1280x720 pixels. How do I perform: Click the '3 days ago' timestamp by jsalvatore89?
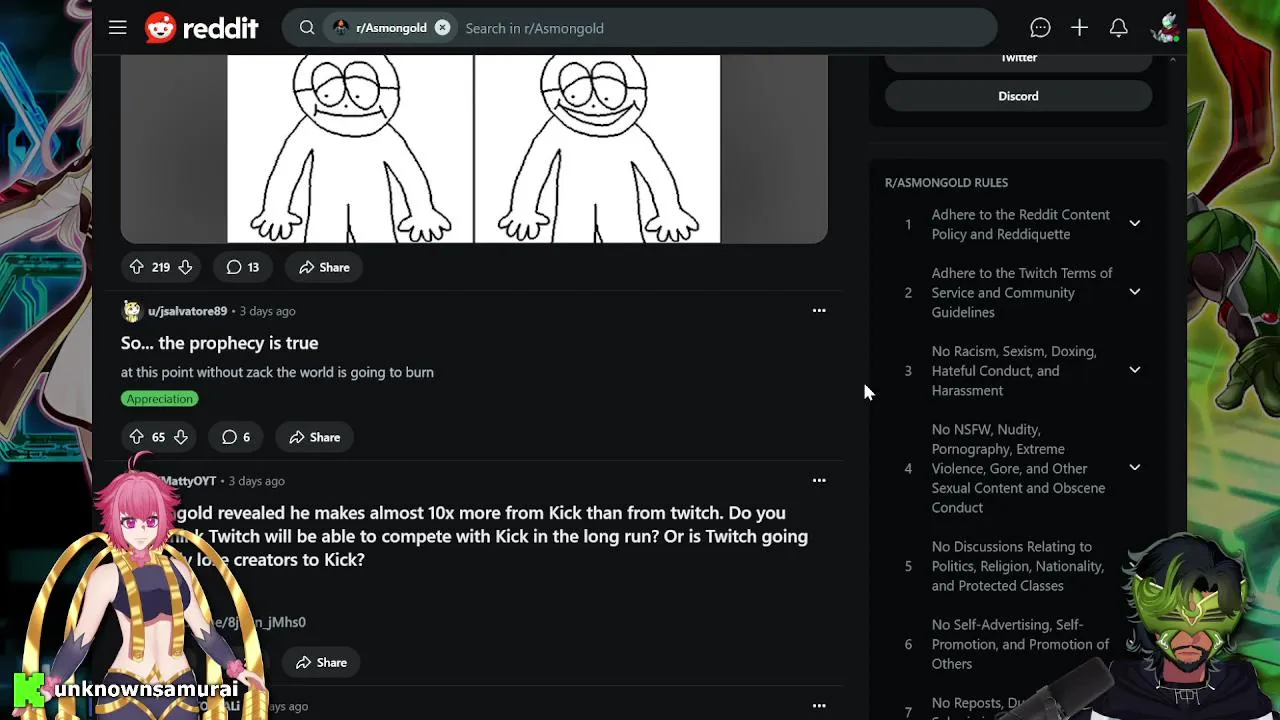click(x=267, y=311)
